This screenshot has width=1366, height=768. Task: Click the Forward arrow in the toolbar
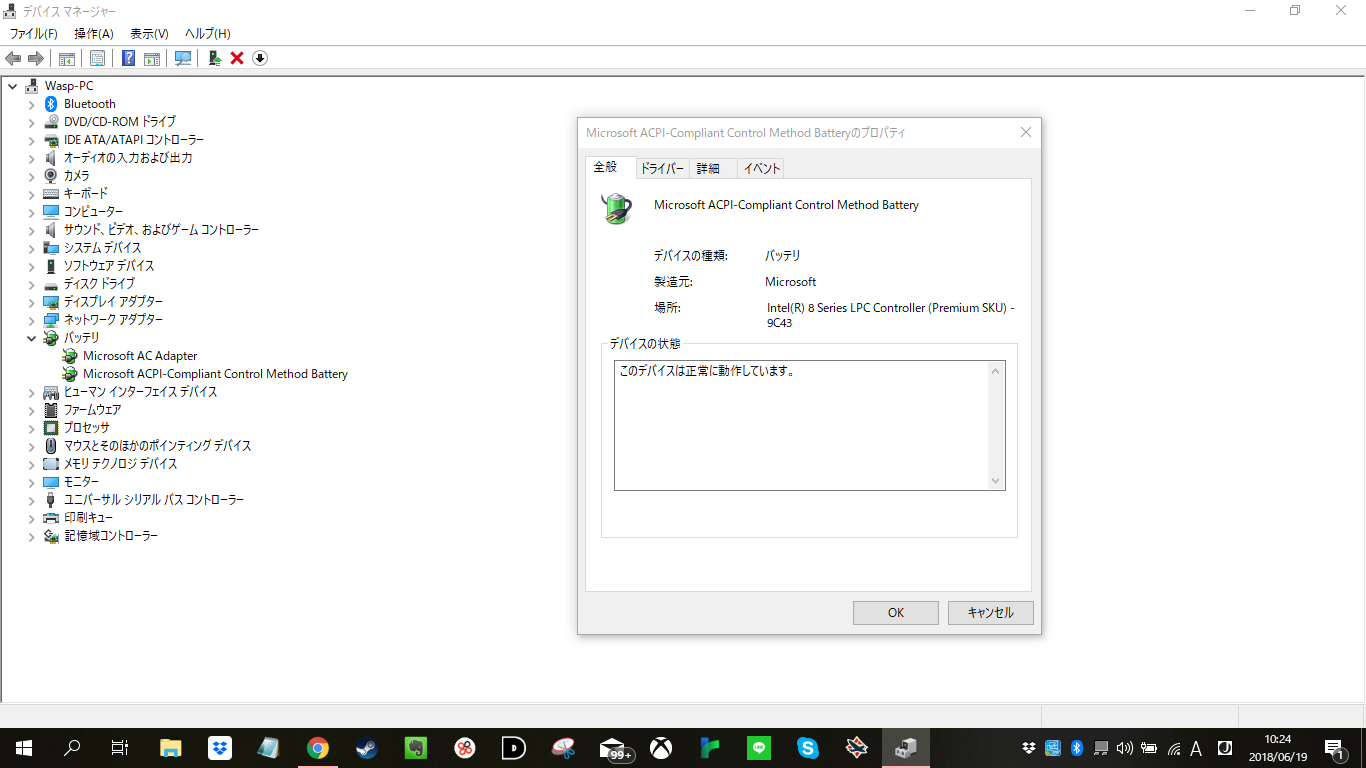pos(36,58)
